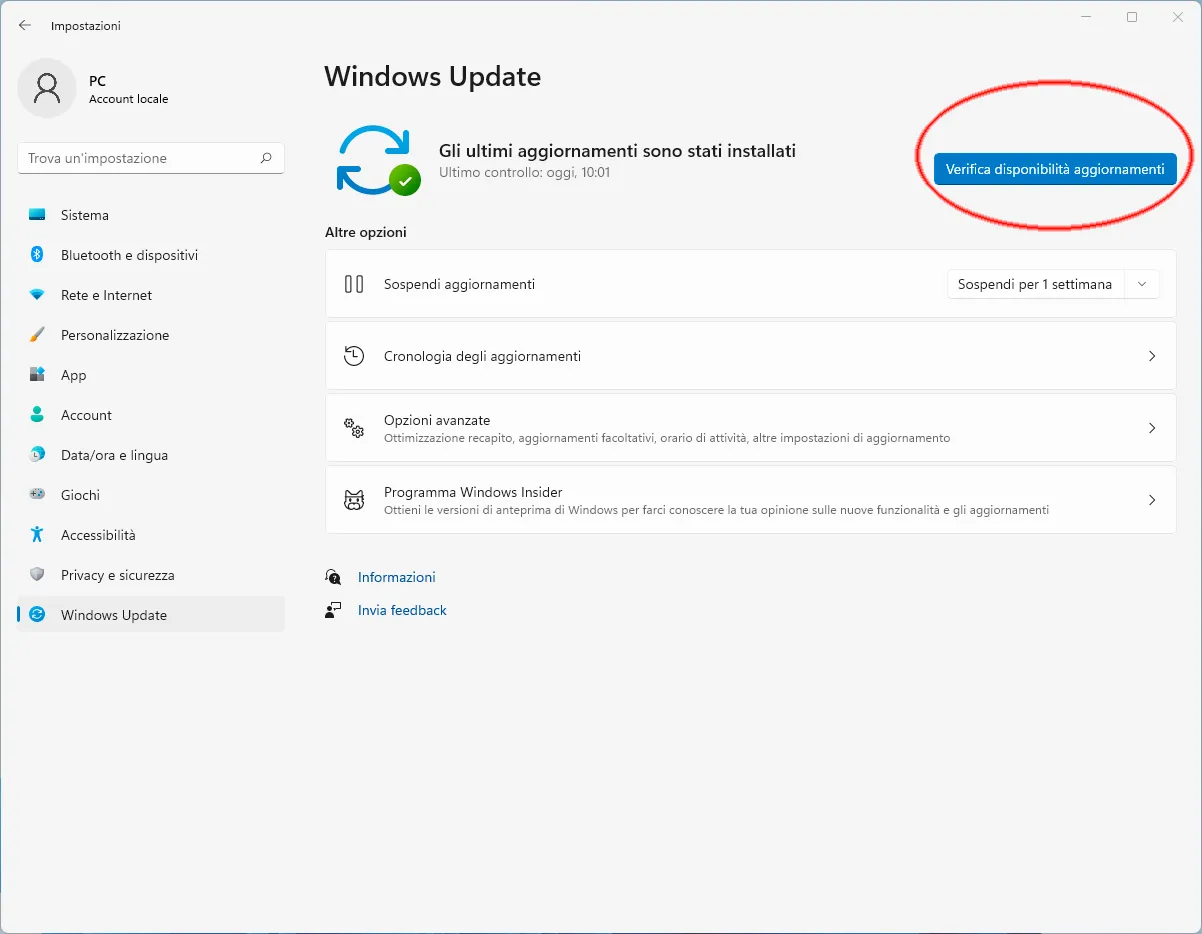1202x934 pixels.
Task: Click the Rete e Internet globe icon
Action: coord(39,294)
